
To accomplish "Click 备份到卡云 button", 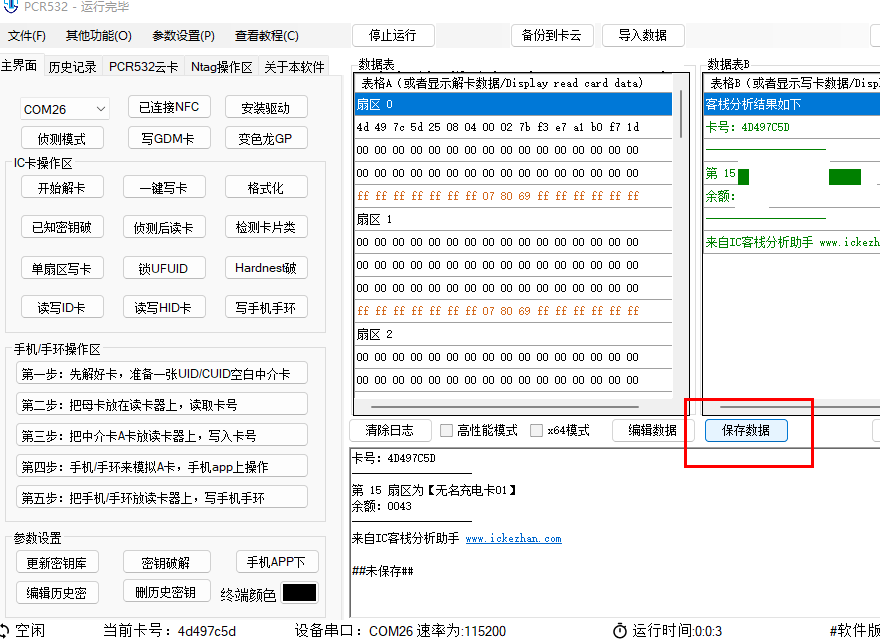I will (552, 35).
